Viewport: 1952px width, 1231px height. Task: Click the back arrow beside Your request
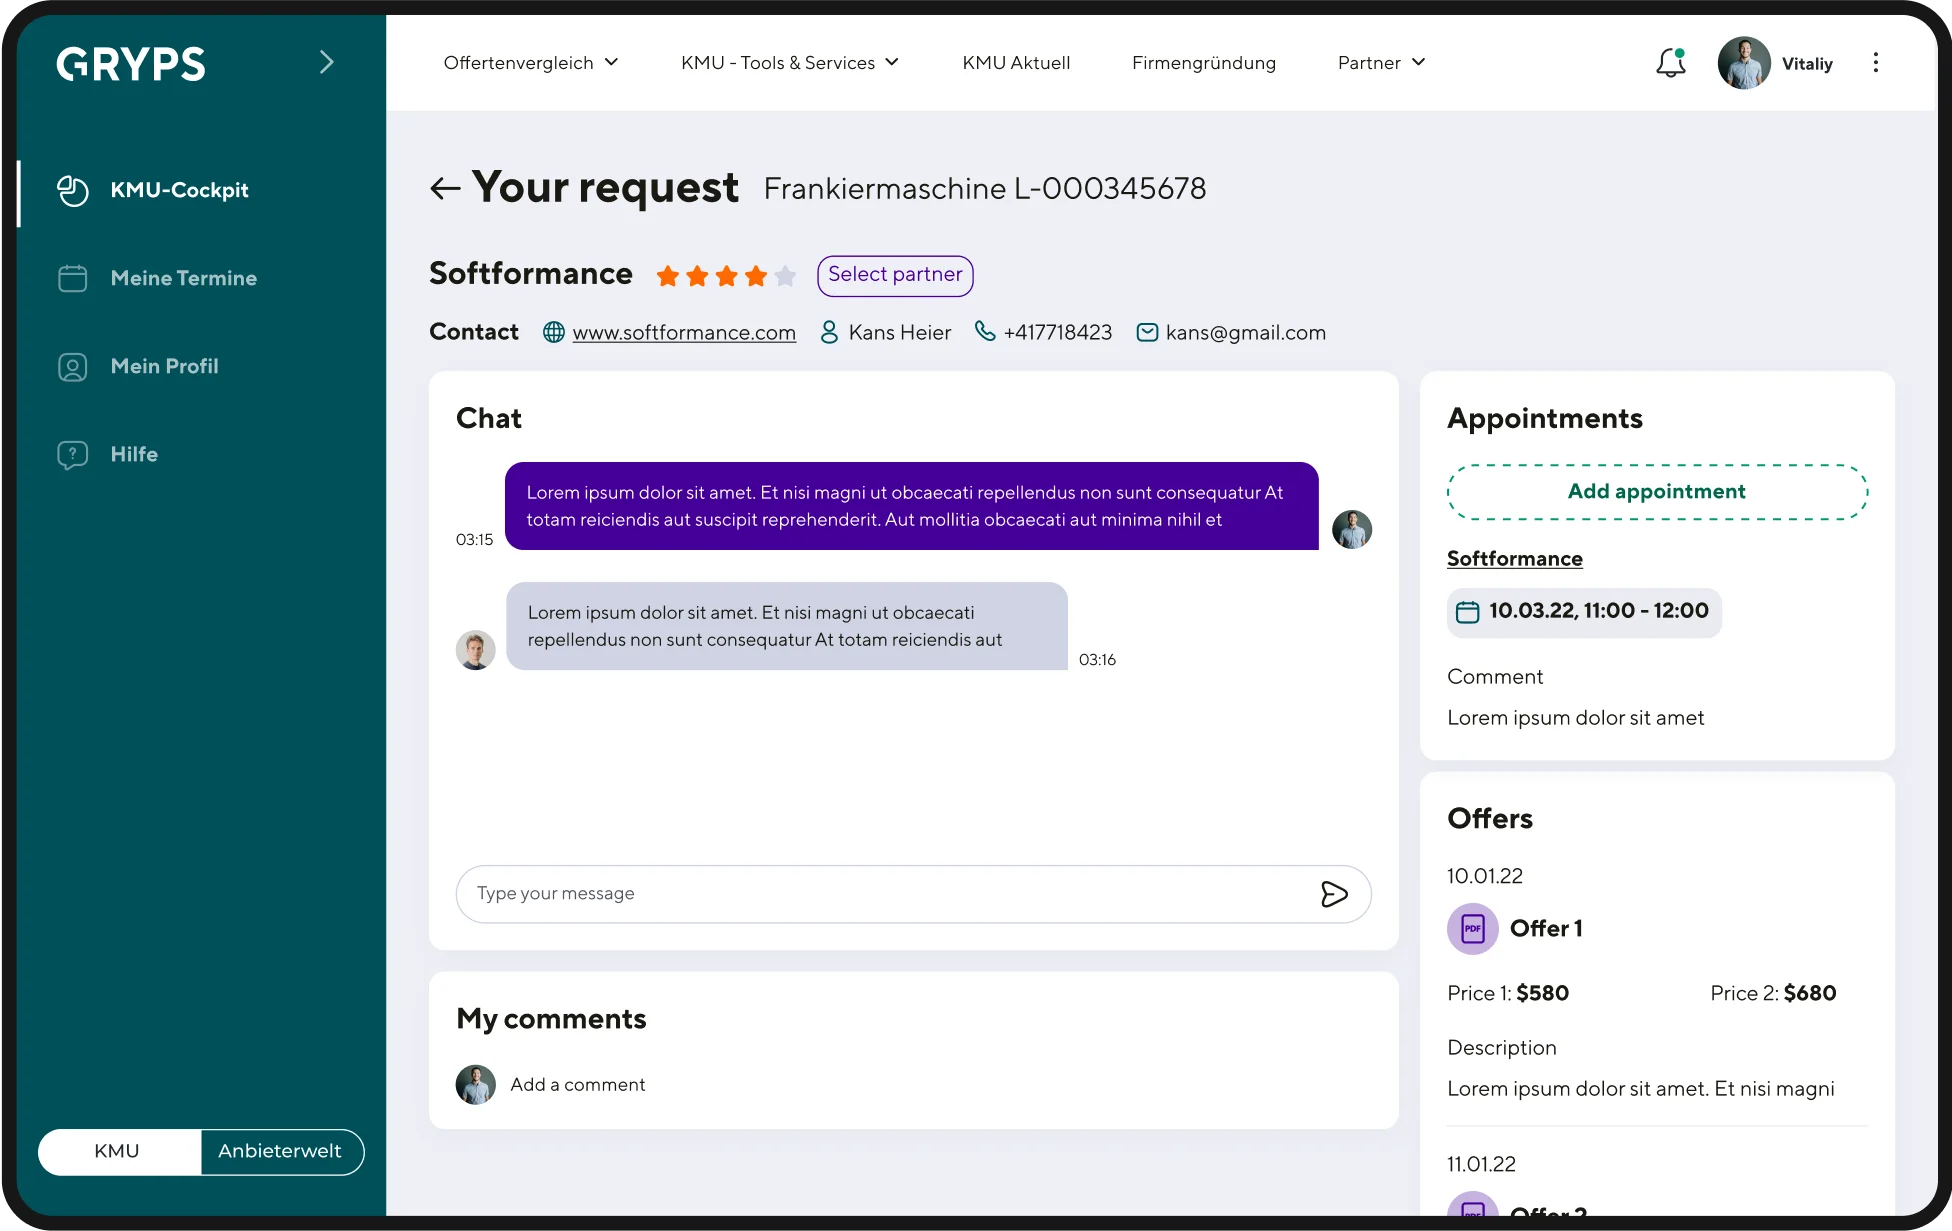[445, 188]
